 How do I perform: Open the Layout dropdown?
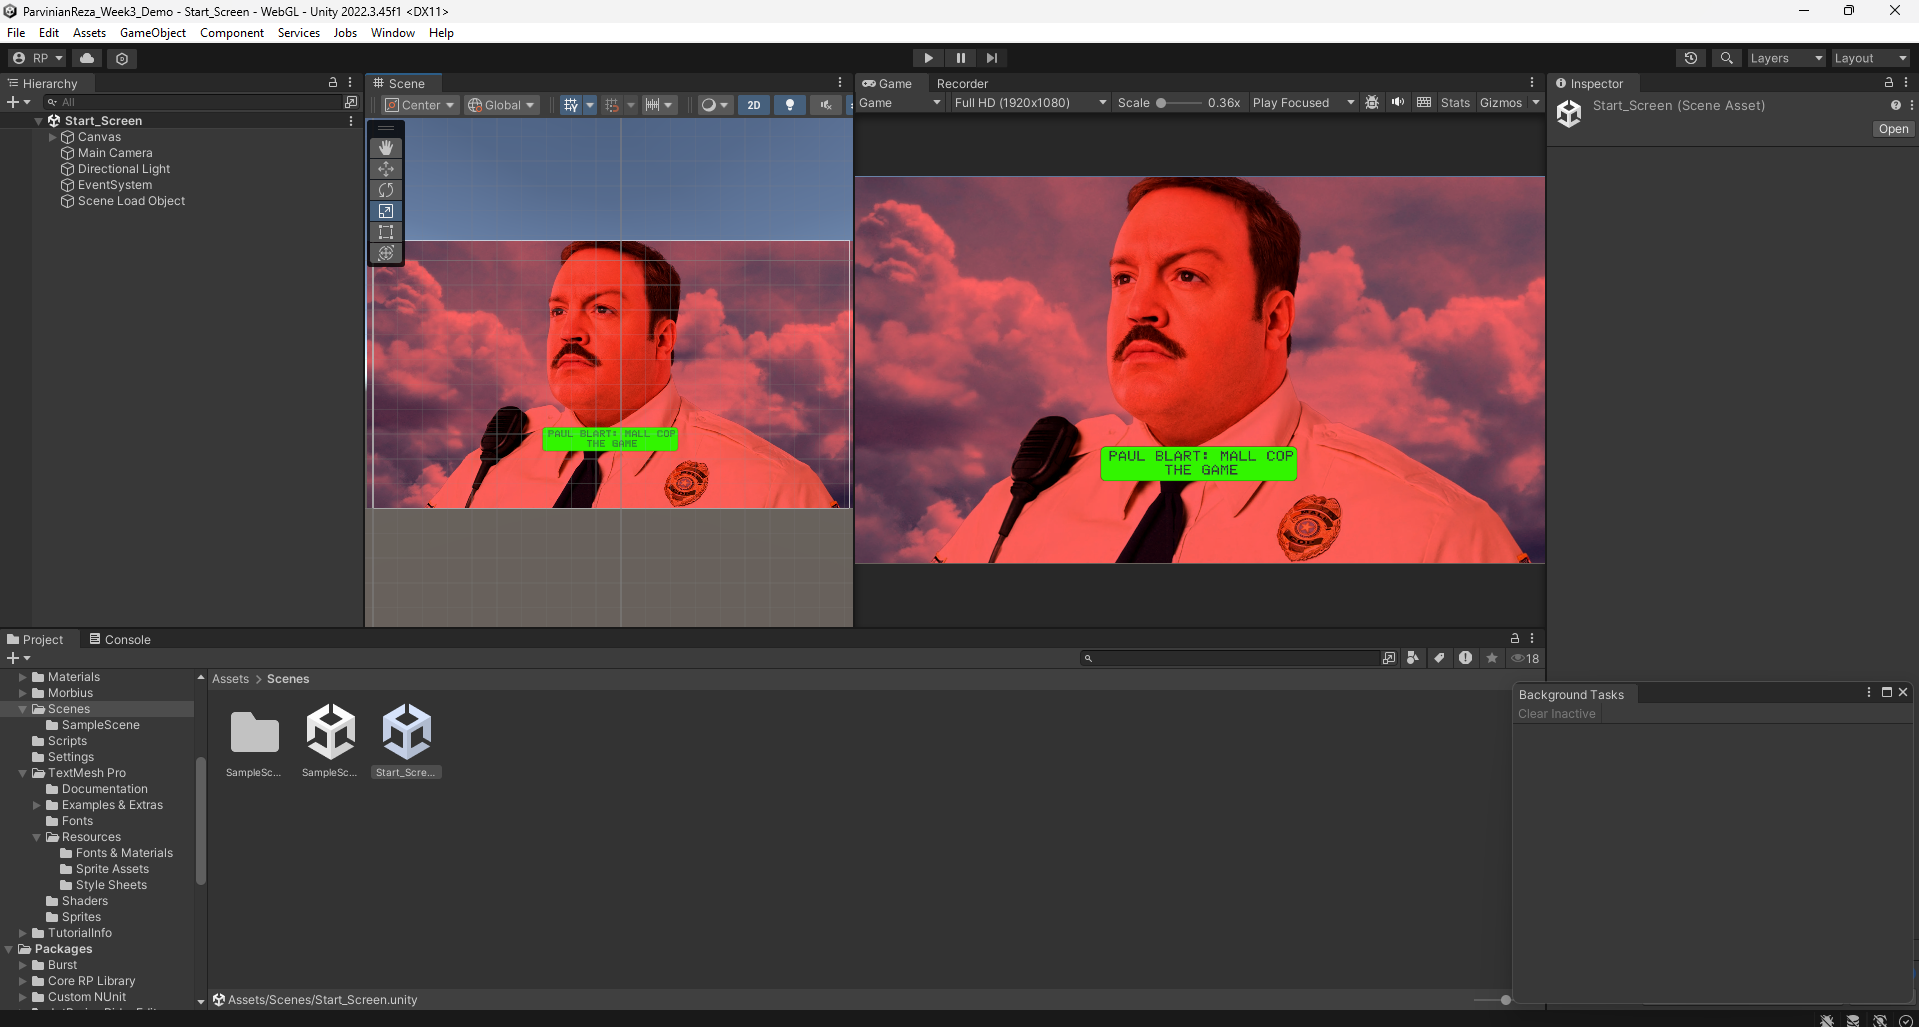coord(1870,58)
